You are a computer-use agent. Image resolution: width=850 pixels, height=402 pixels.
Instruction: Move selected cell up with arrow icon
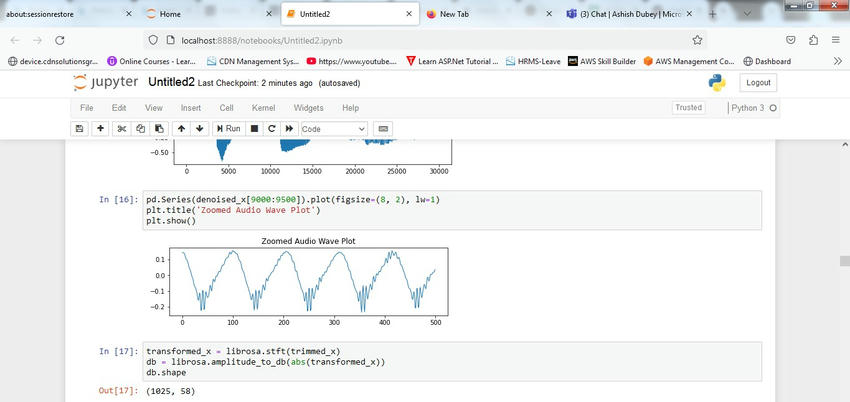181,129
